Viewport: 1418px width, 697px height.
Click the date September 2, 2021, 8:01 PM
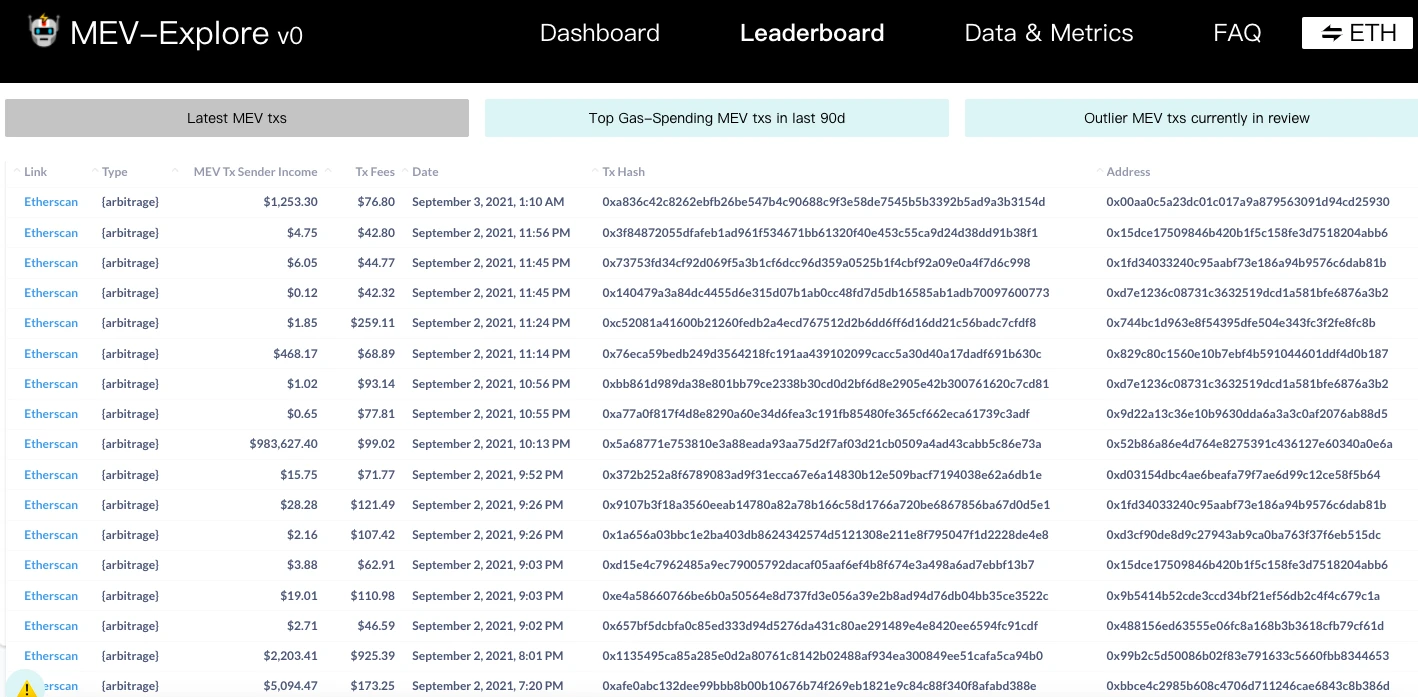point(488,656)
